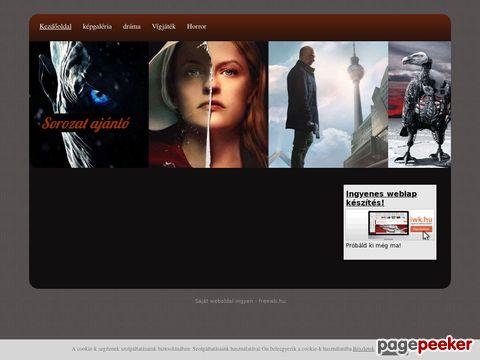This screenshot has width=480, height=360.
Task: Click the mechanical vulture banner image
Action: point(419,104)
